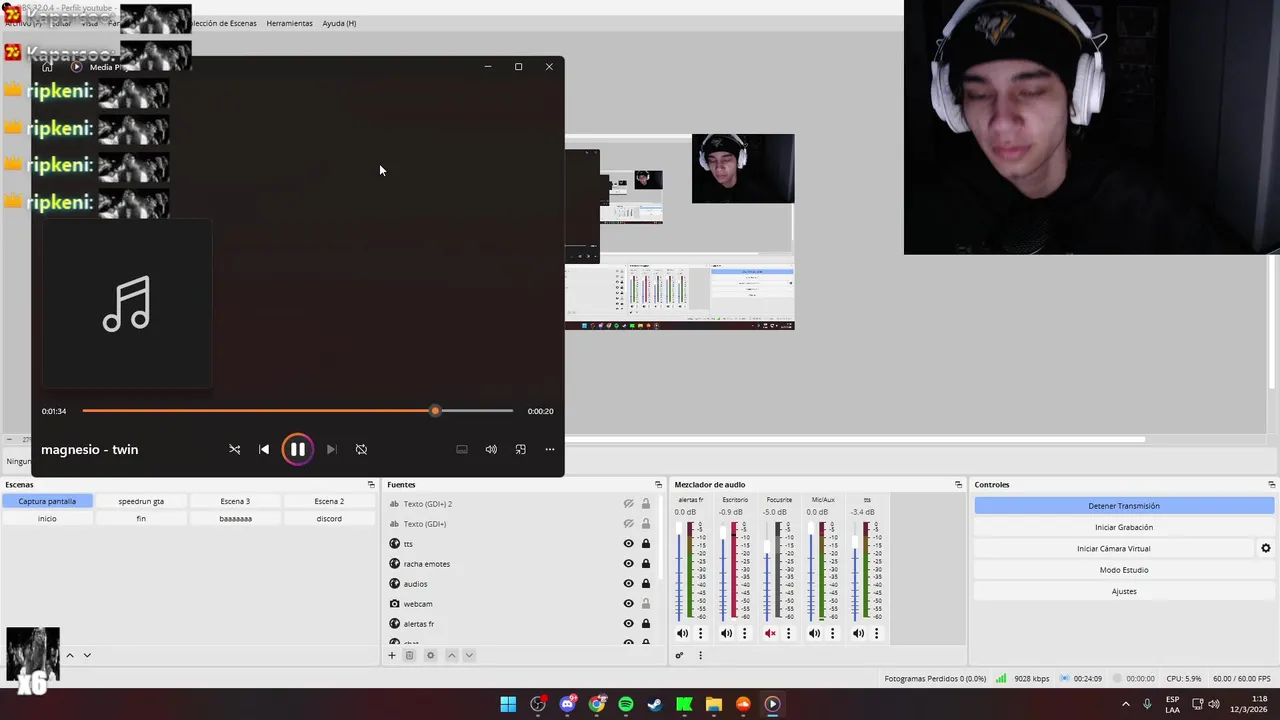
Task: Pop out the Controles dock panel
Action: (x=1271, y=485)
